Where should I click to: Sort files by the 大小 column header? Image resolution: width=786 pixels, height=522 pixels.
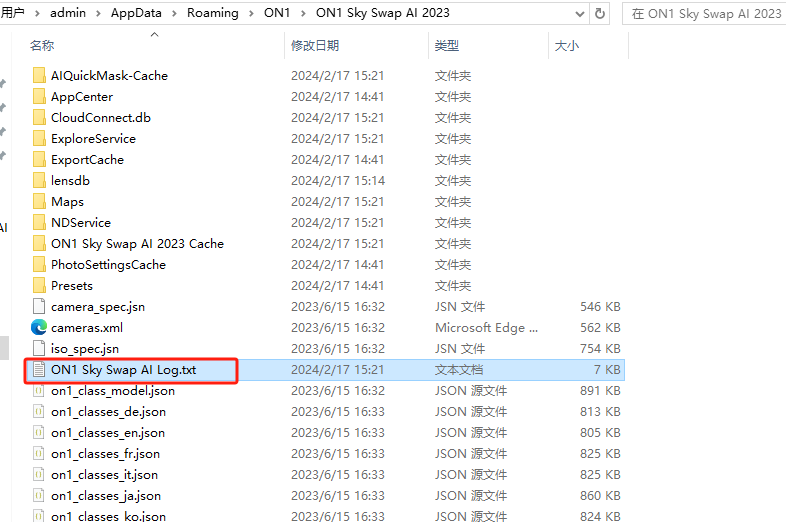click(x=565, y=46)
